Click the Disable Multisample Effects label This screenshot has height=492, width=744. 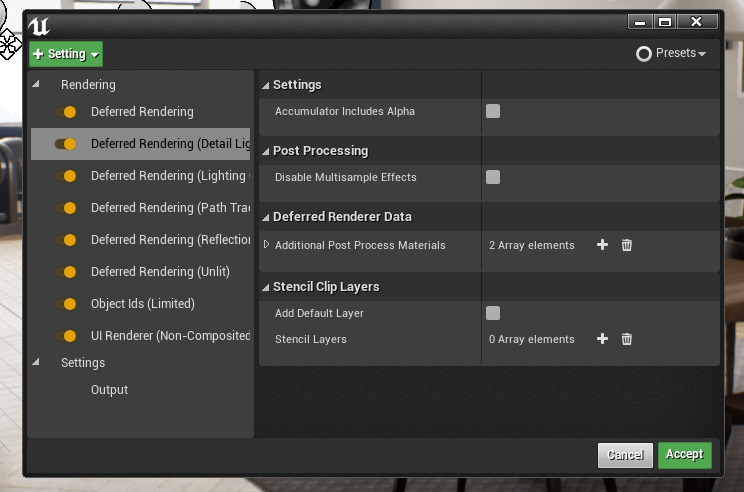coord(346,177)
